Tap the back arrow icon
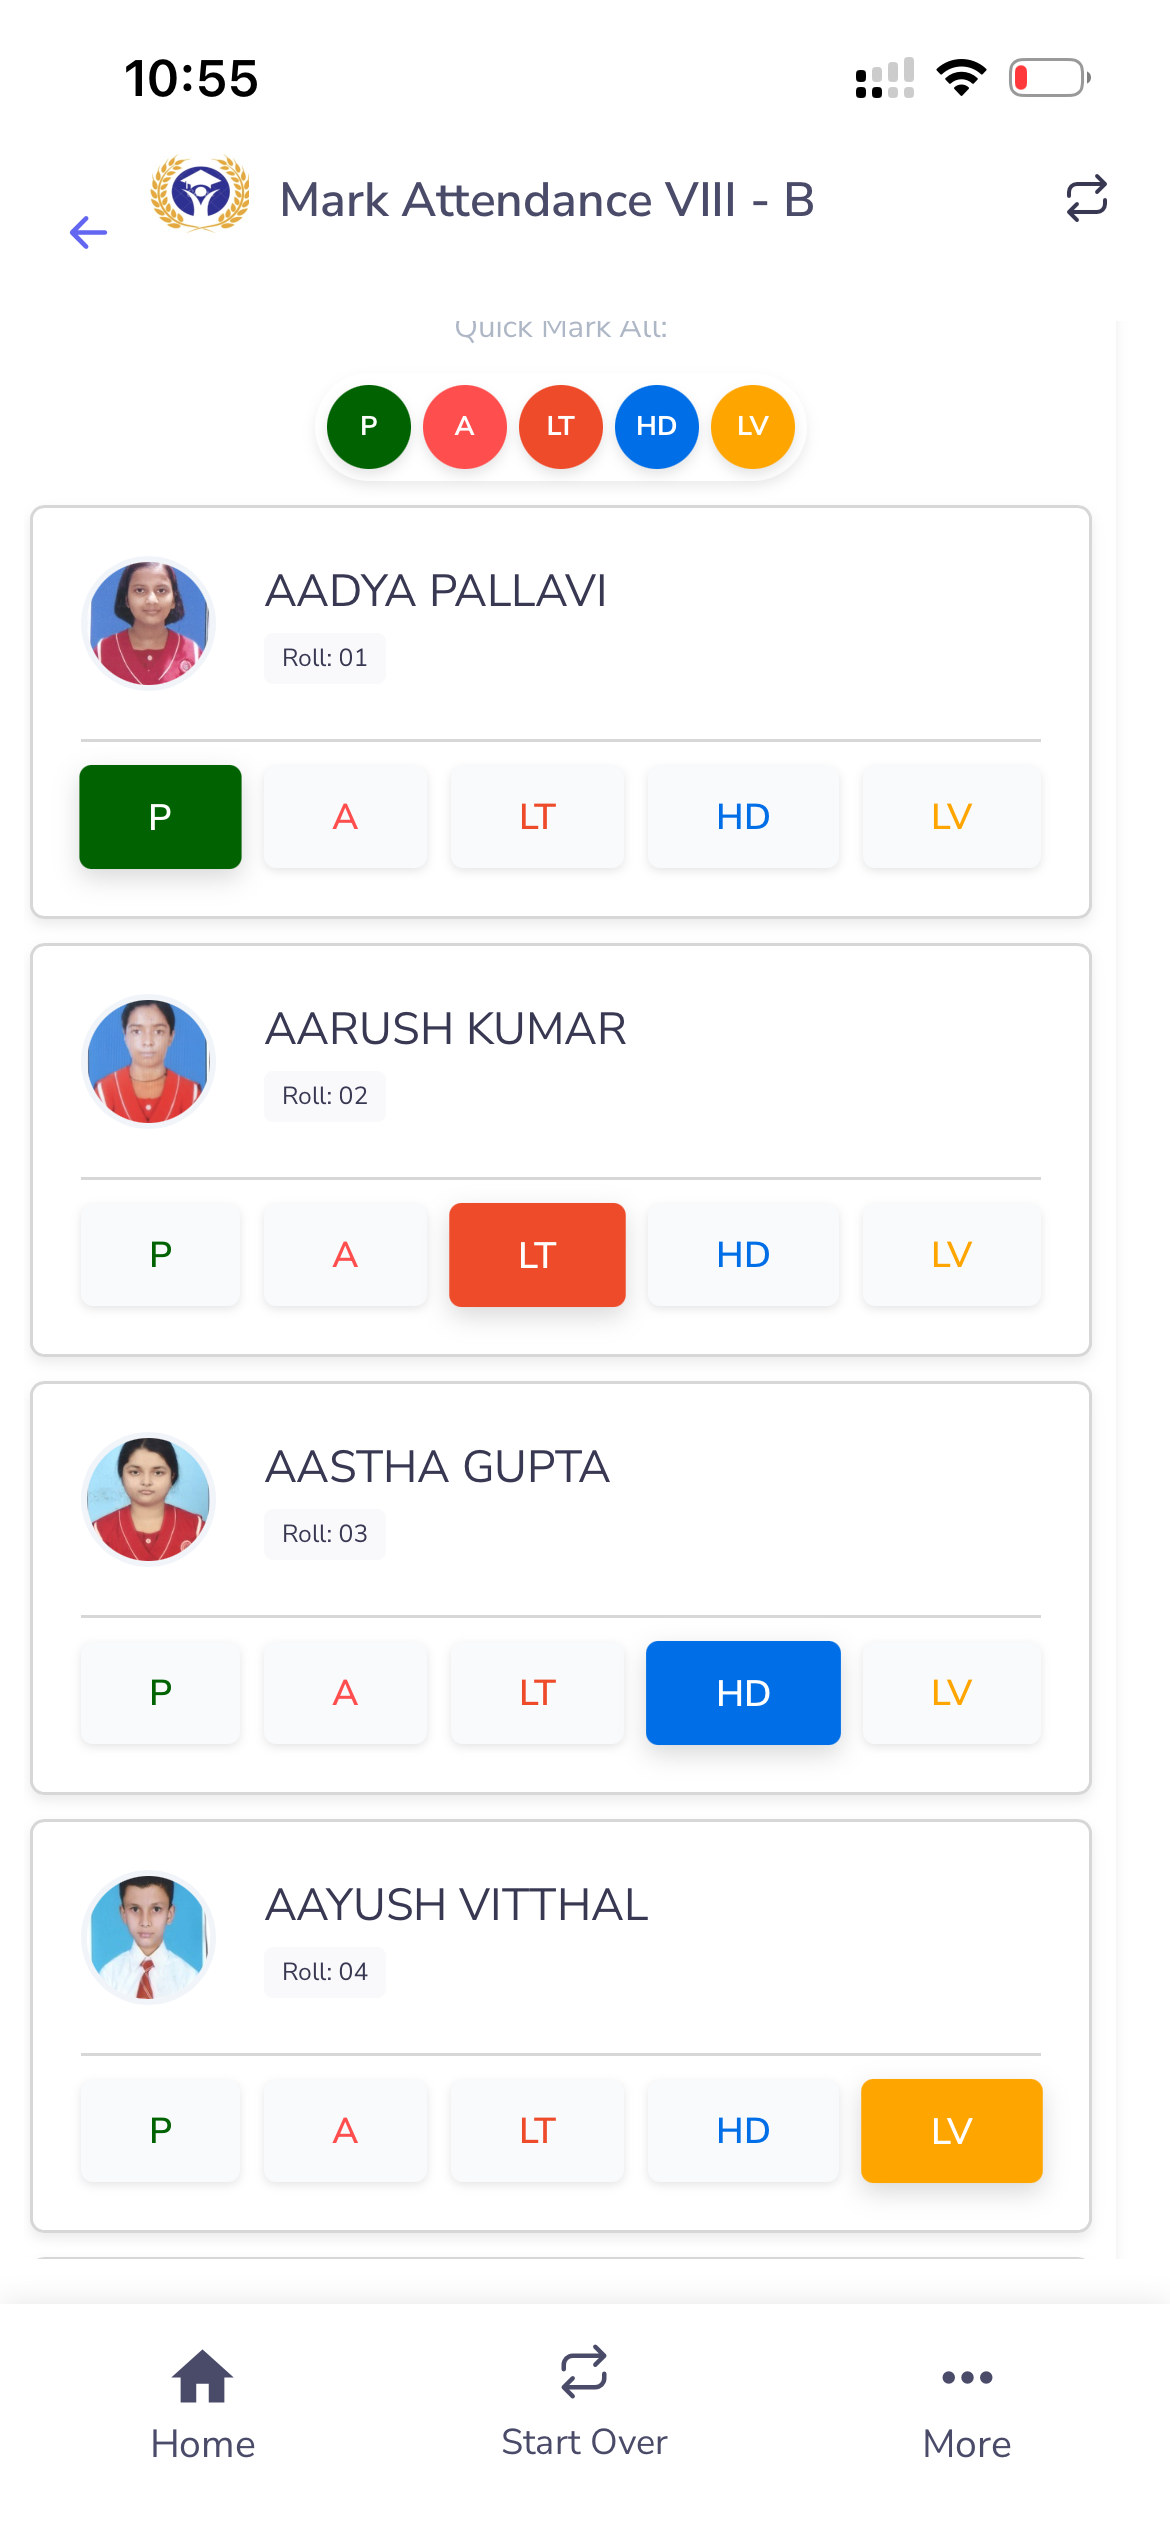Image resolution: width=1170 pixels, height=2532 pixels. coord(89,233)
